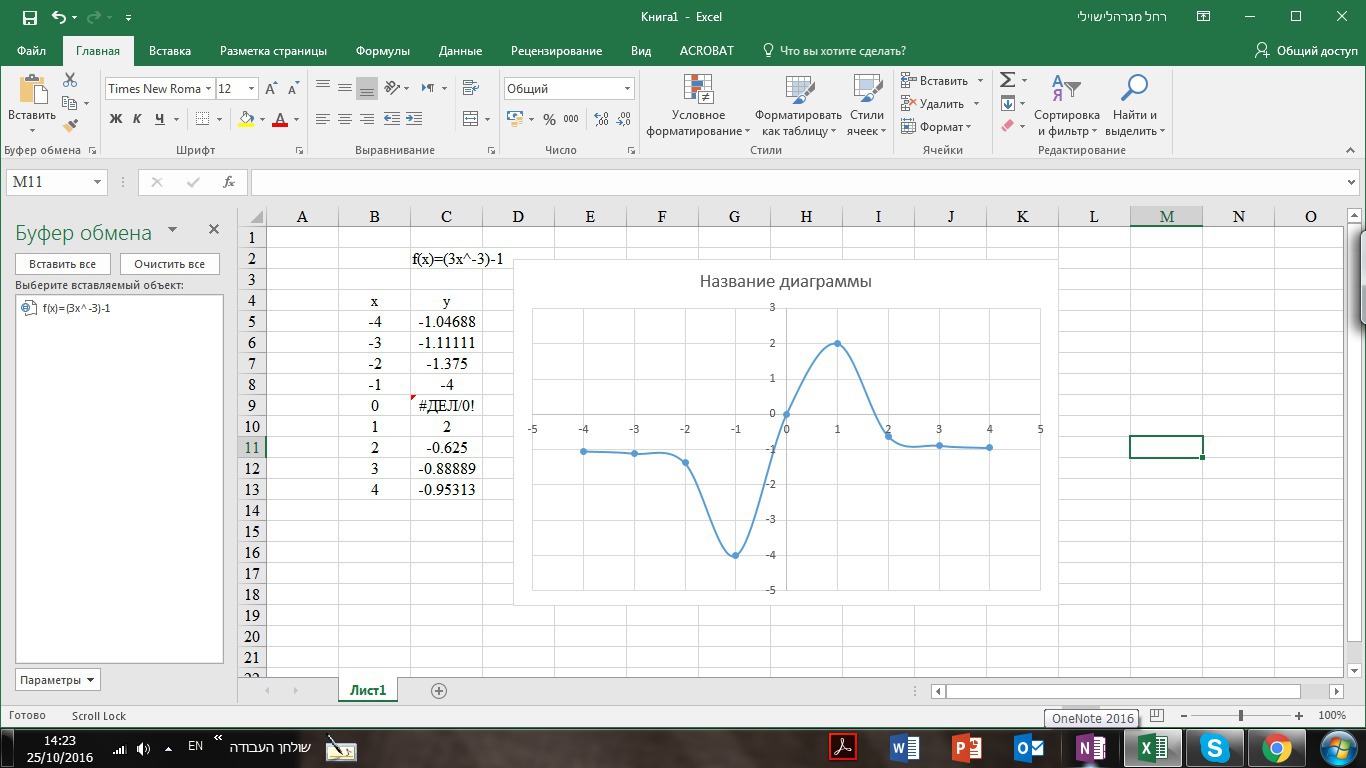
Task: Select the Format Painter brush icon
Action: [x=70, y=126]
